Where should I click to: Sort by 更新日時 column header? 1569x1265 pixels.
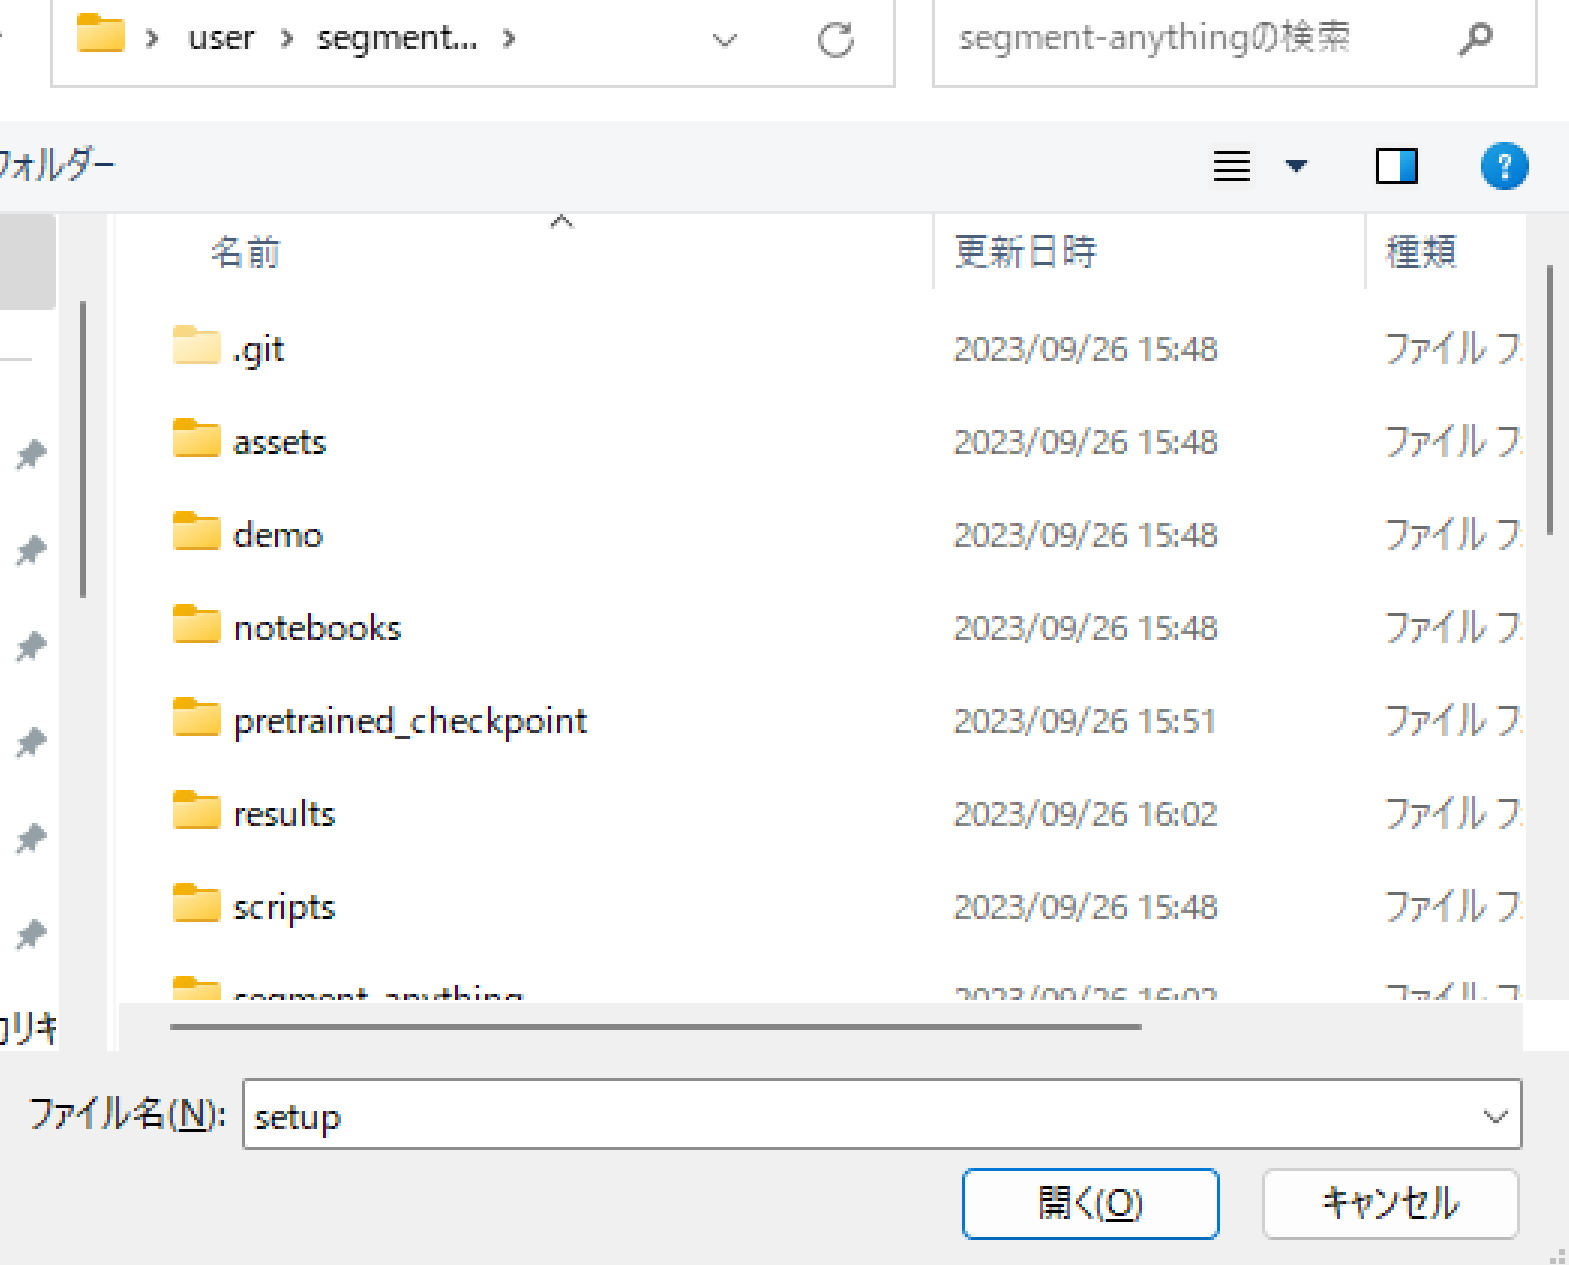pyautogui.click(x=1025, y=252)
